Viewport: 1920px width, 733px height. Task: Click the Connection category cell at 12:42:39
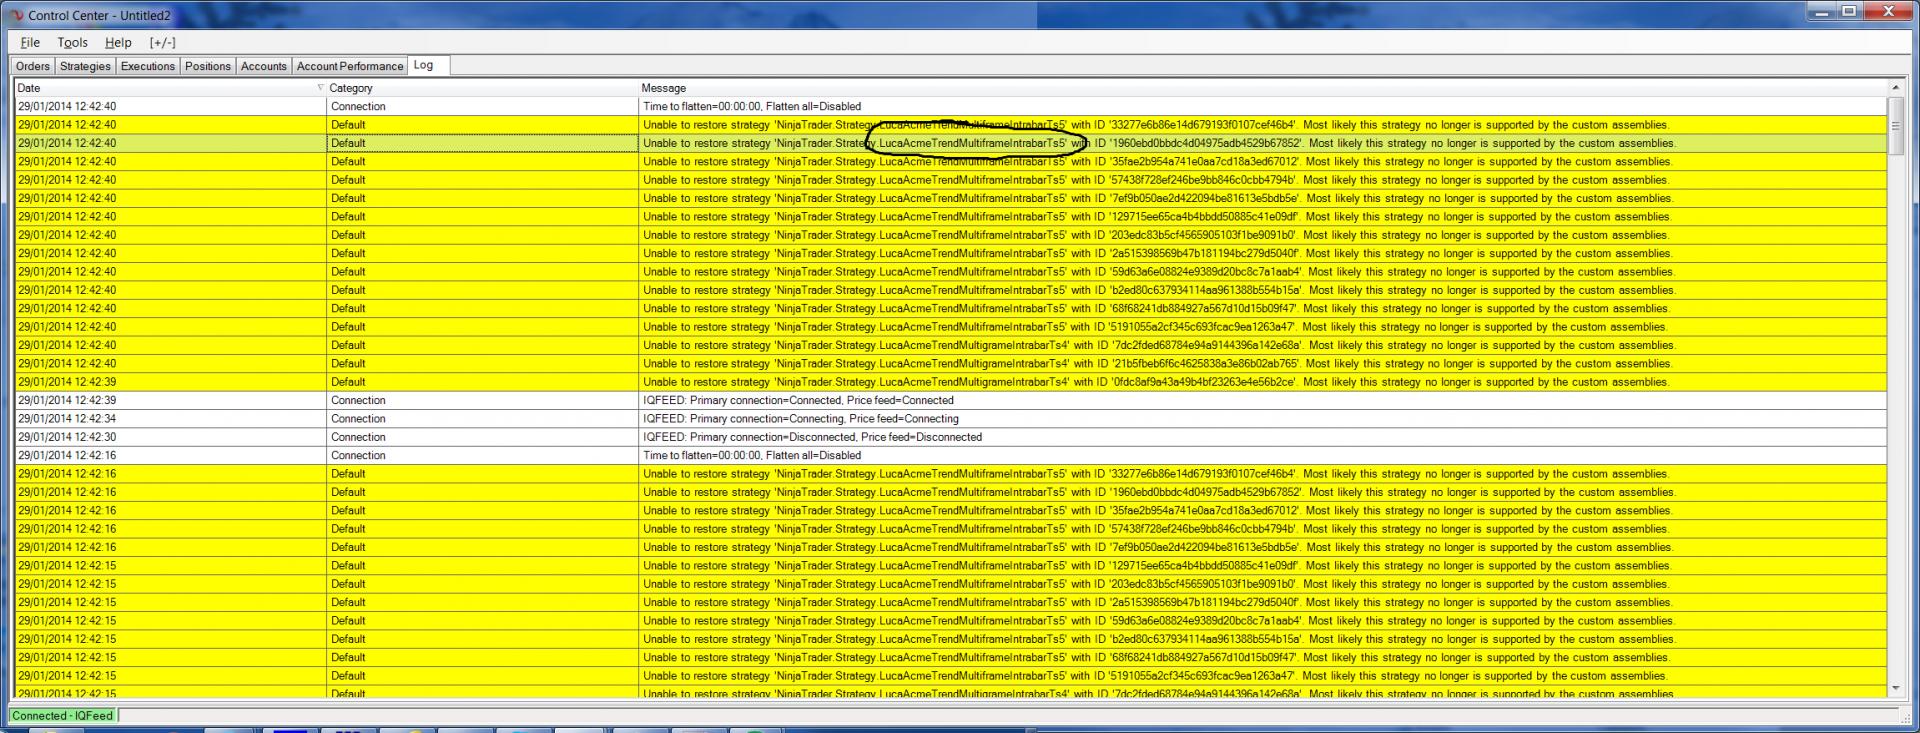482,400
